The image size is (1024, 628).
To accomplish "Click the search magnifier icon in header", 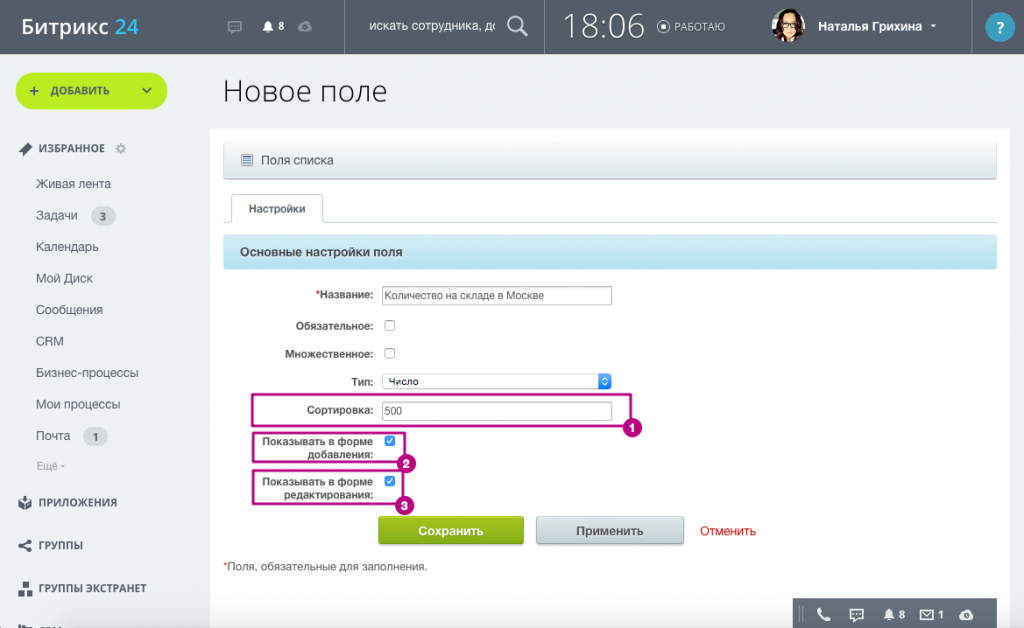I will pos(517,26).
